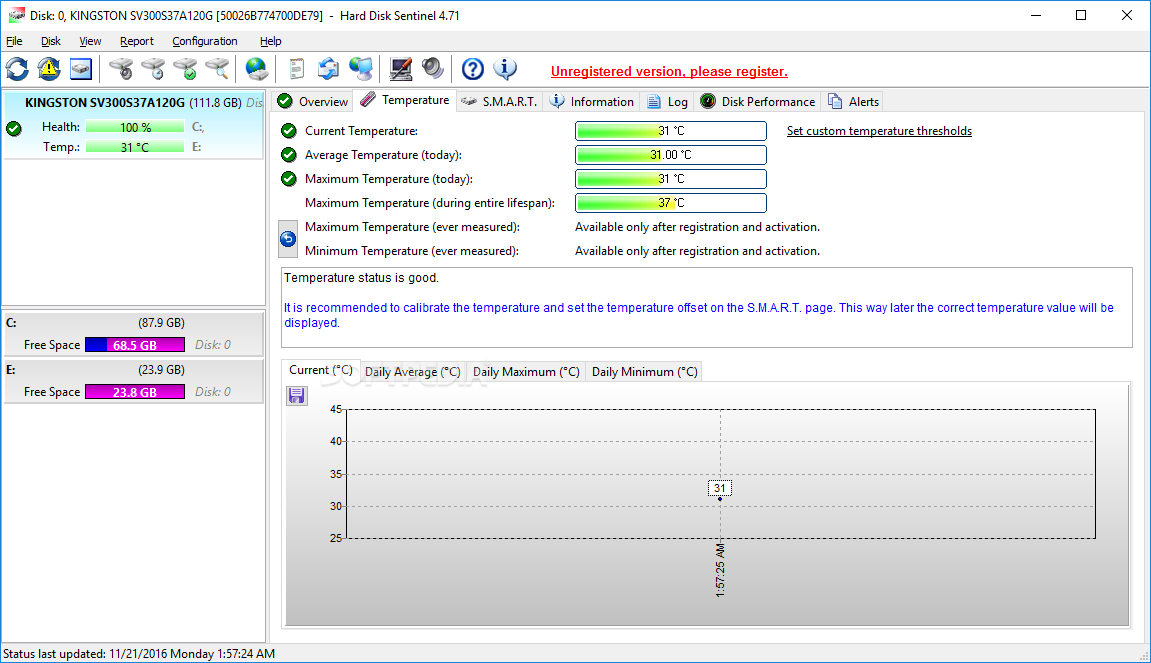Click the globe and monitor network icon
Image resolution: width=1151 pixels, height=663 pixels.
pos(360,70)
